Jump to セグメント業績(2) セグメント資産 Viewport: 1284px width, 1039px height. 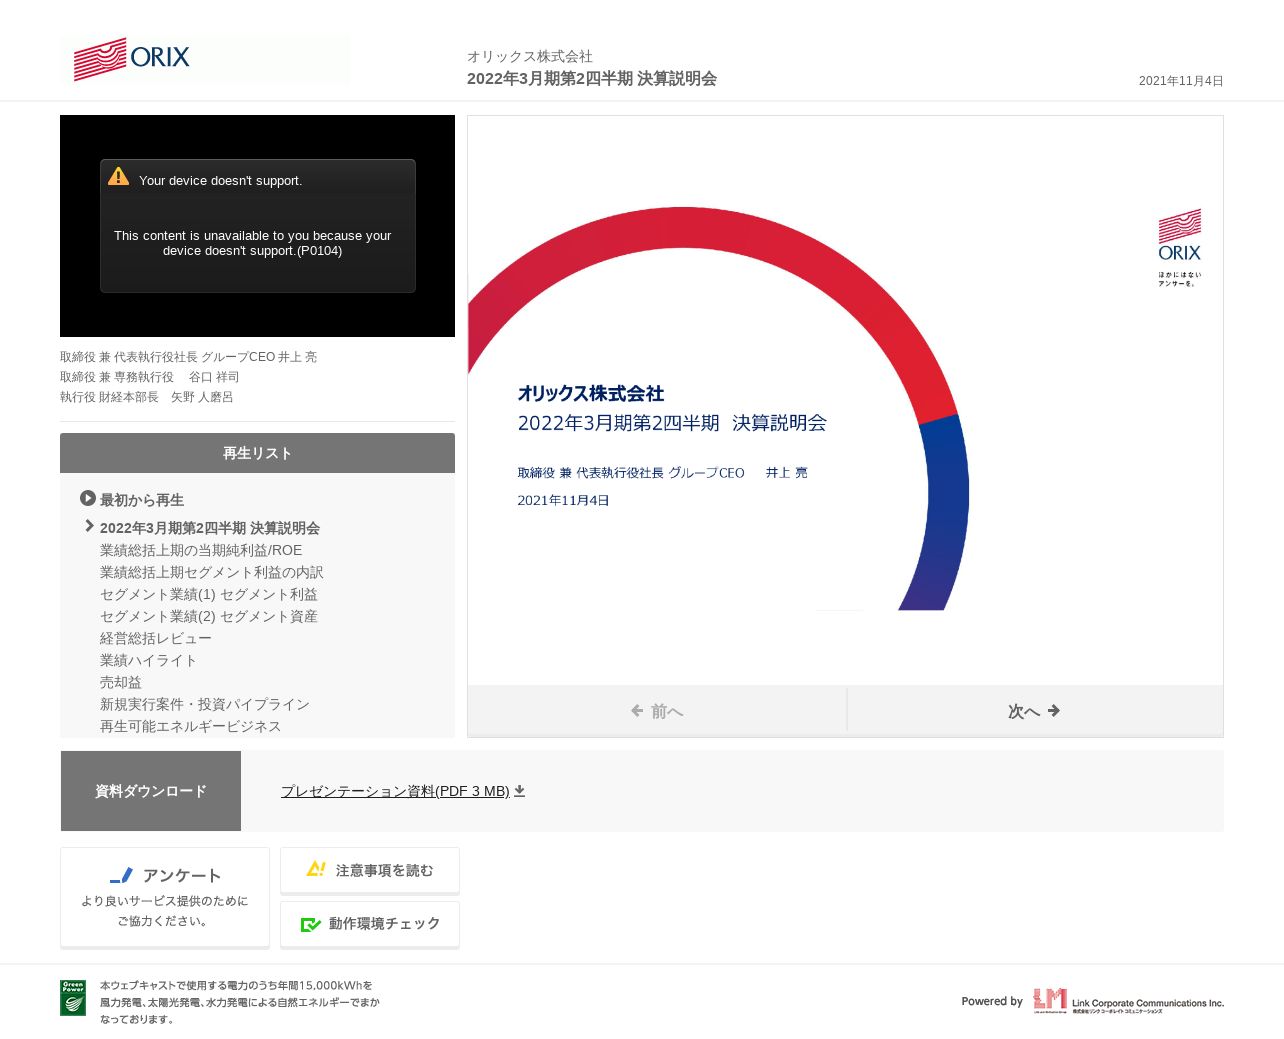point(209,616)
